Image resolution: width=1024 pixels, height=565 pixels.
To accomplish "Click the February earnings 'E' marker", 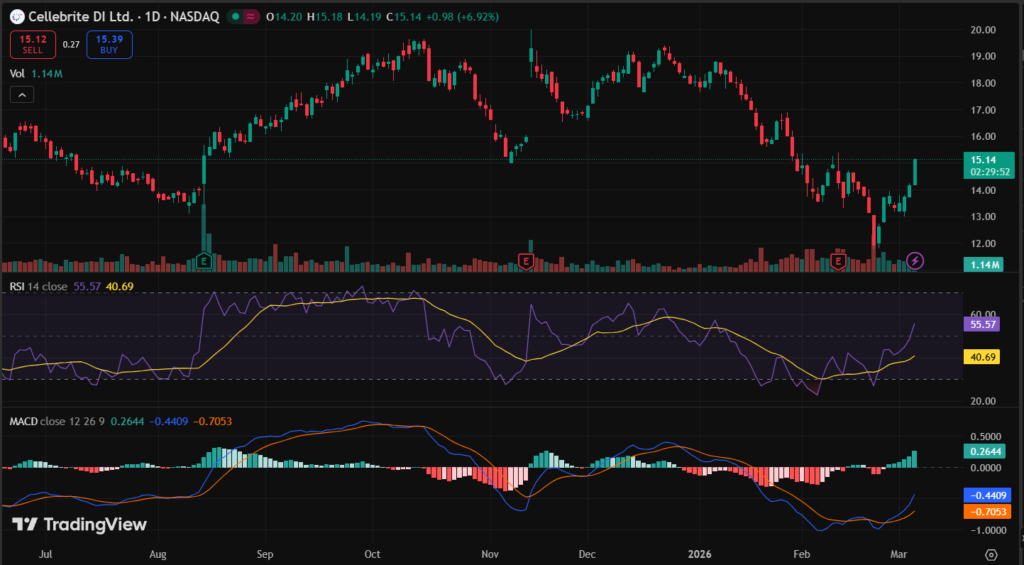I will point(838,261).
